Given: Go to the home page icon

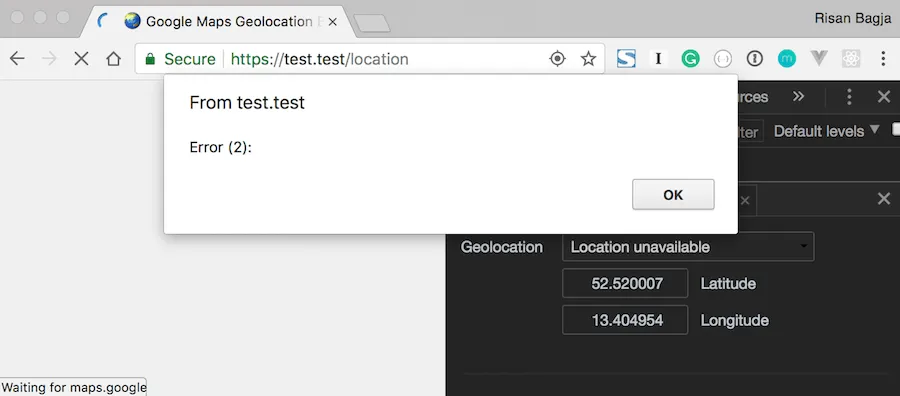Looking at the screenshot, I should click(x=114, y=59).
